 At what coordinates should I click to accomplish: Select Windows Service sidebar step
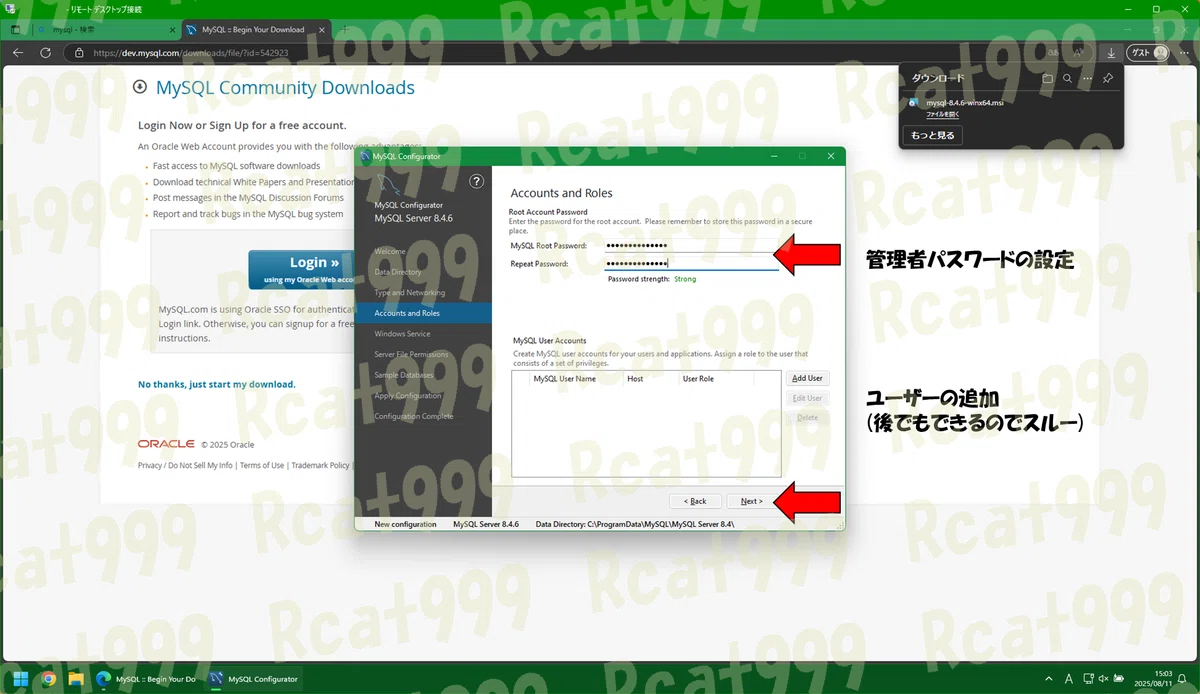pyautogui.click(x=402, y=334)
